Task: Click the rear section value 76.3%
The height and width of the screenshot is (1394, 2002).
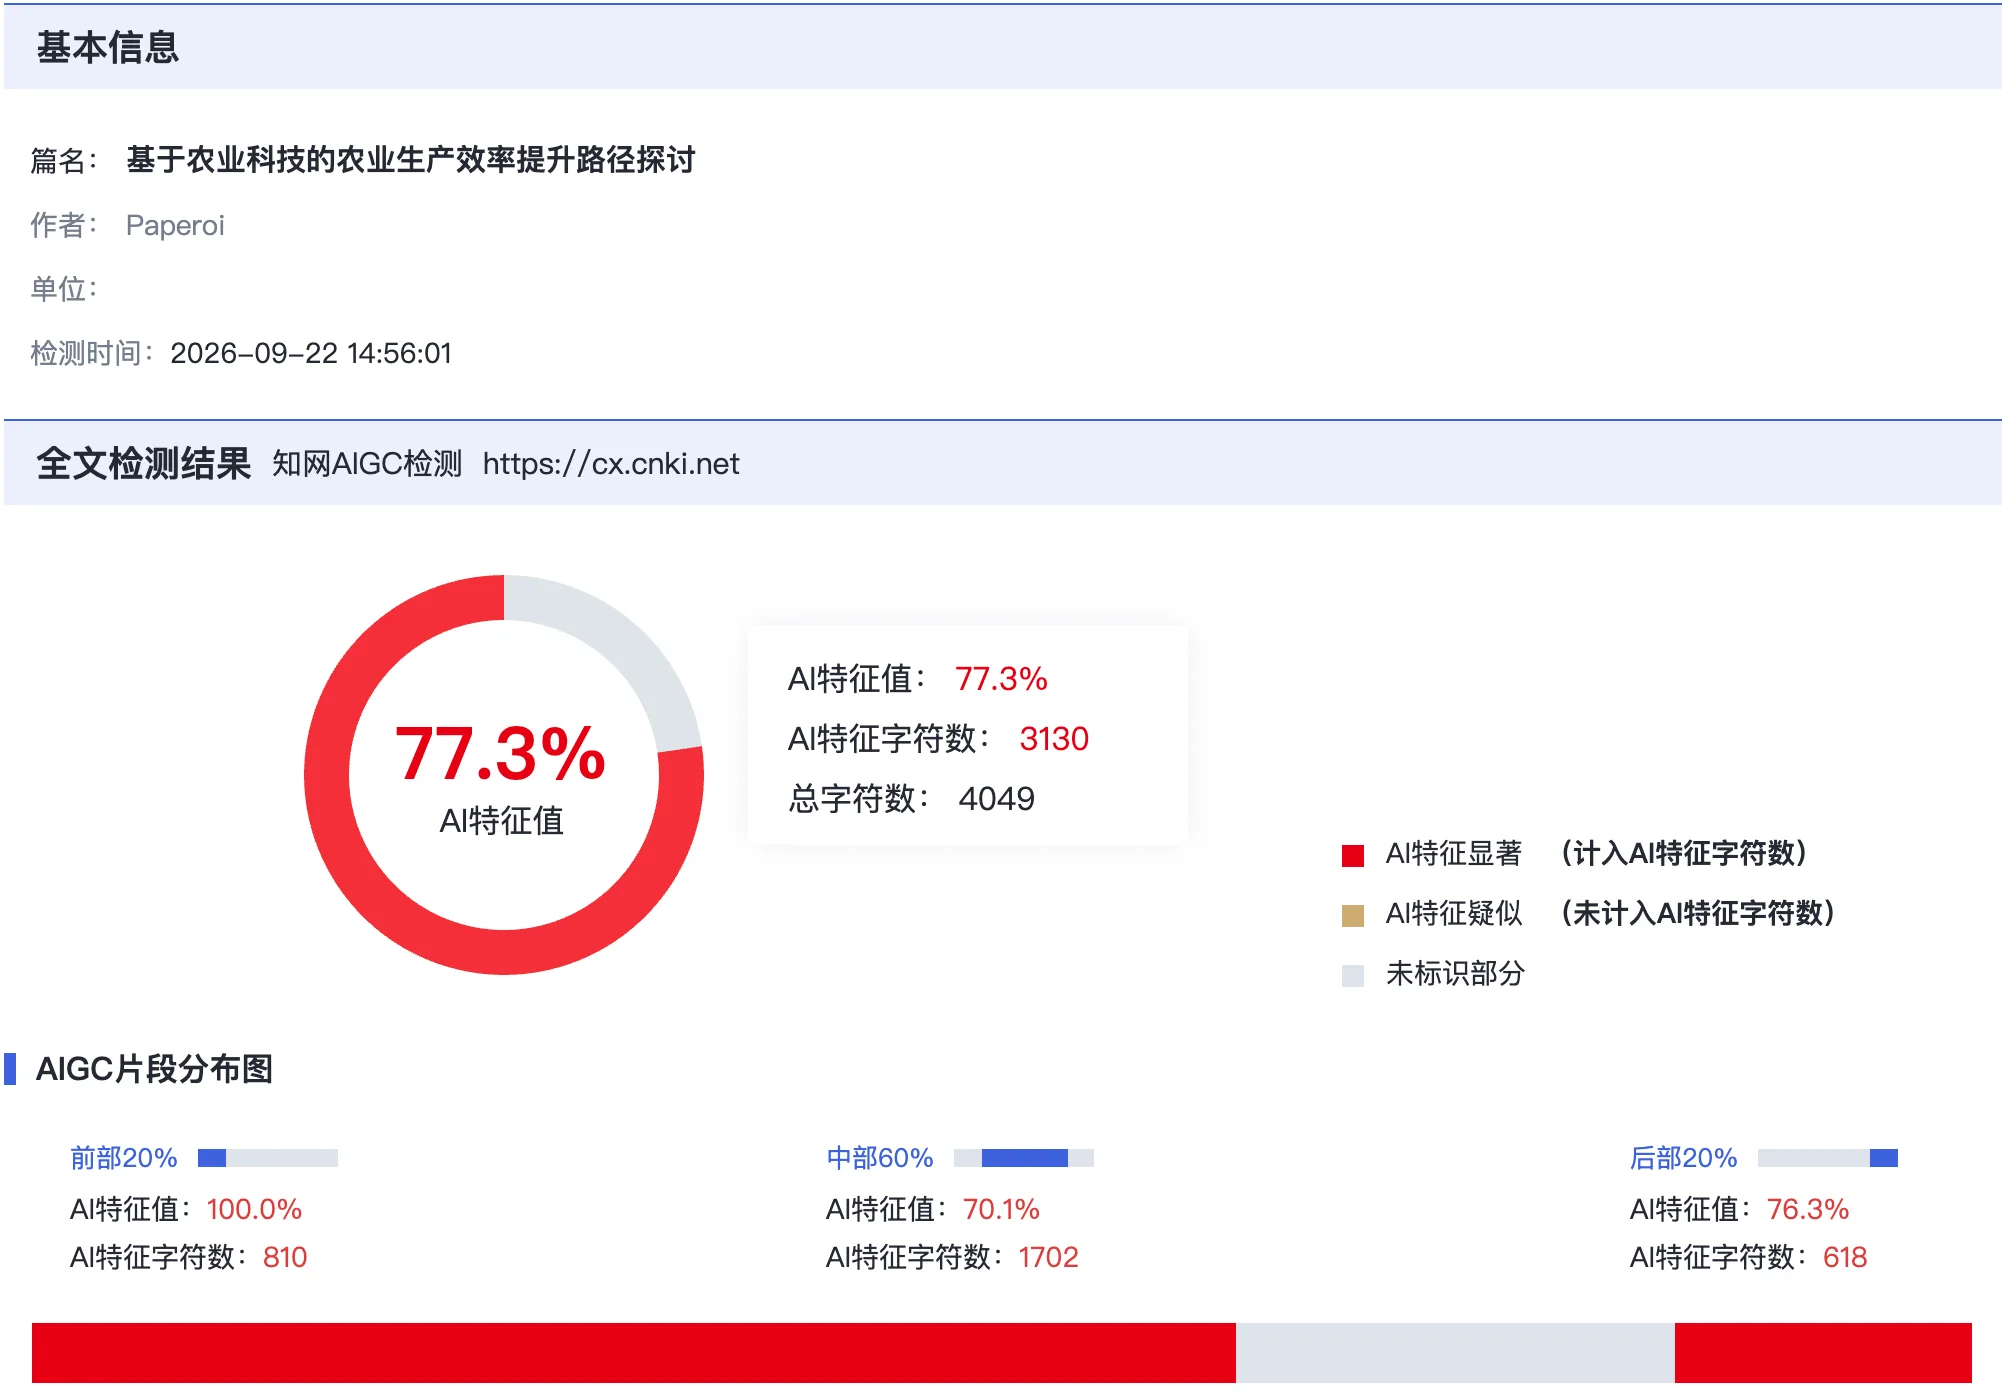Action: tap(1808, 1209)
